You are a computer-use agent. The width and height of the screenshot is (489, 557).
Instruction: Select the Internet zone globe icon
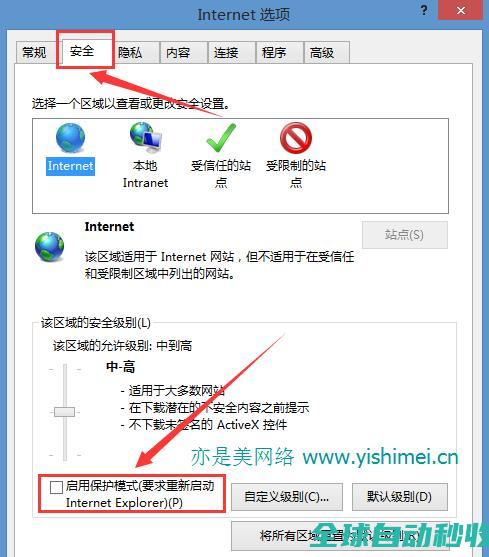(x=70, y=138)
